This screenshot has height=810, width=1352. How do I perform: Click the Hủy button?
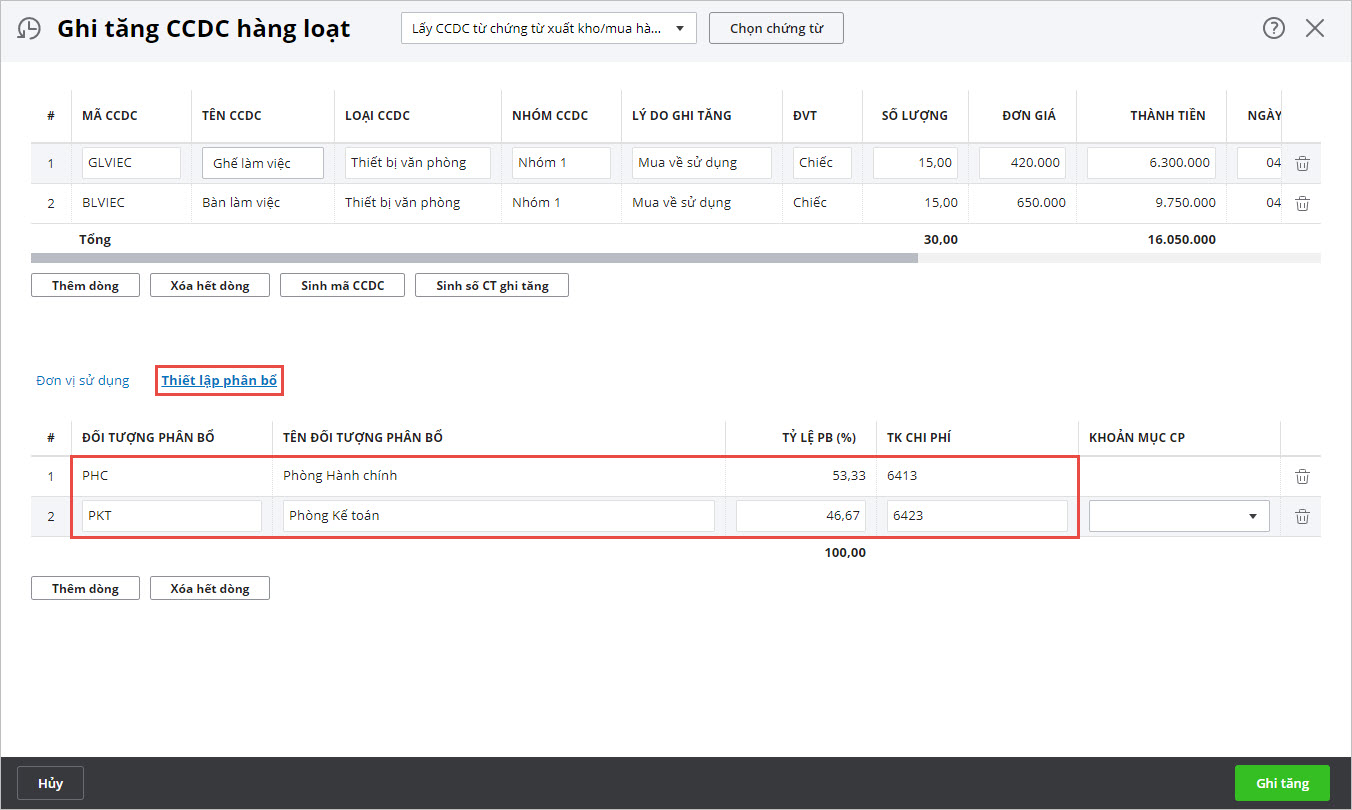[50, 783]
